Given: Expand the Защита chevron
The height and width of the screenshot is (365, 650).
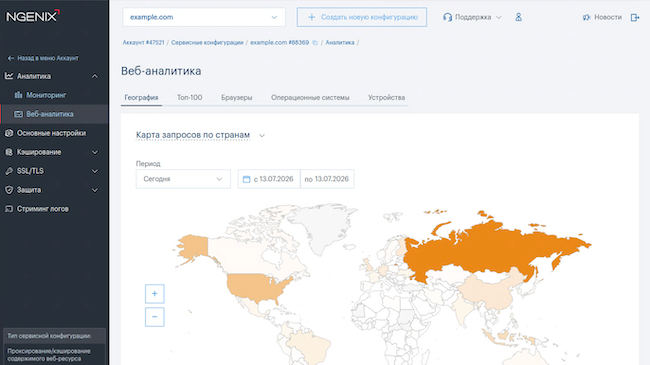Looking at the screenshot, I should pos(95,190).
